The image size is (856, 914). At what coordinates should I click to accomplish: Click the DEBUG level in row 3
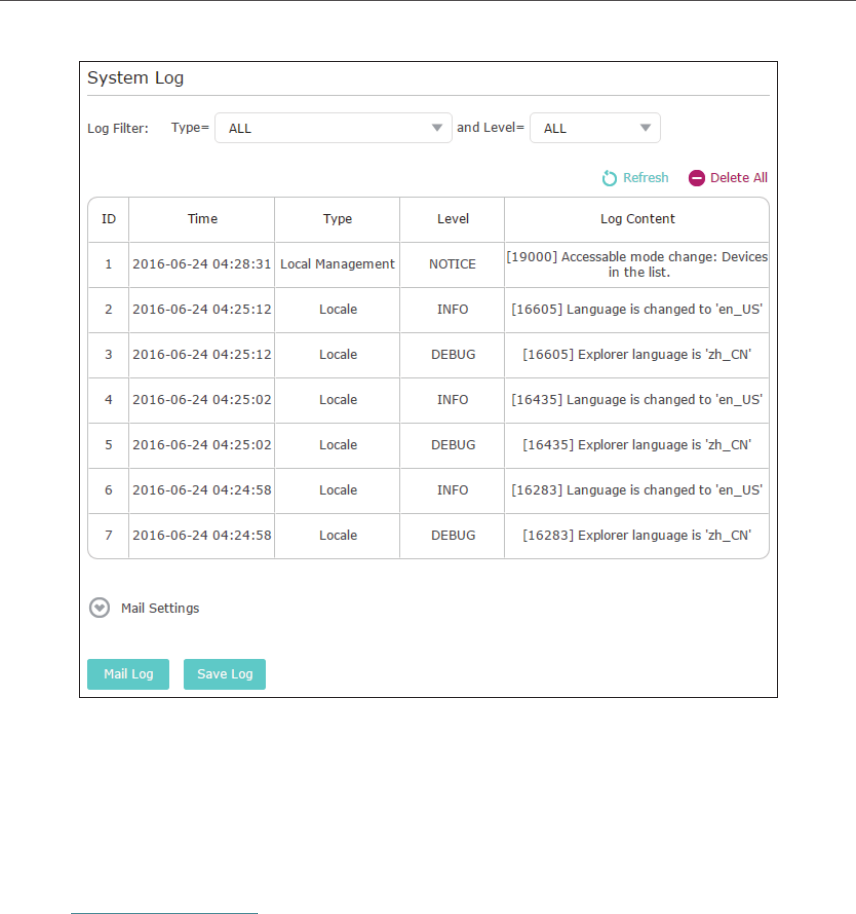coord(453,354)
